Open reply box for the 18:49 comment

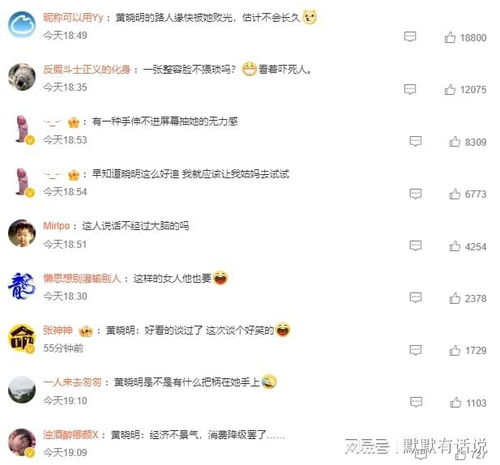[410, 36]
